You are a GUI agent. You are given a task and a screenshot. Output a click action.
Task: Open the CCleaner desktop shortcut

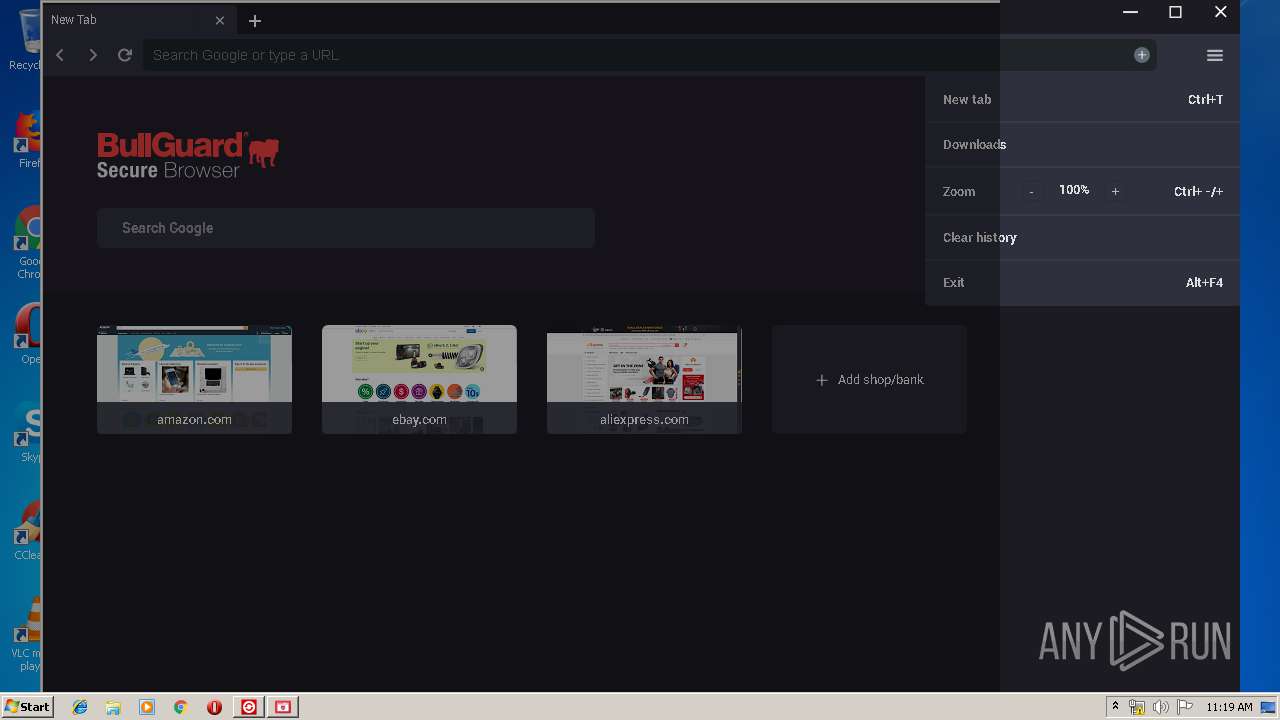27,531
